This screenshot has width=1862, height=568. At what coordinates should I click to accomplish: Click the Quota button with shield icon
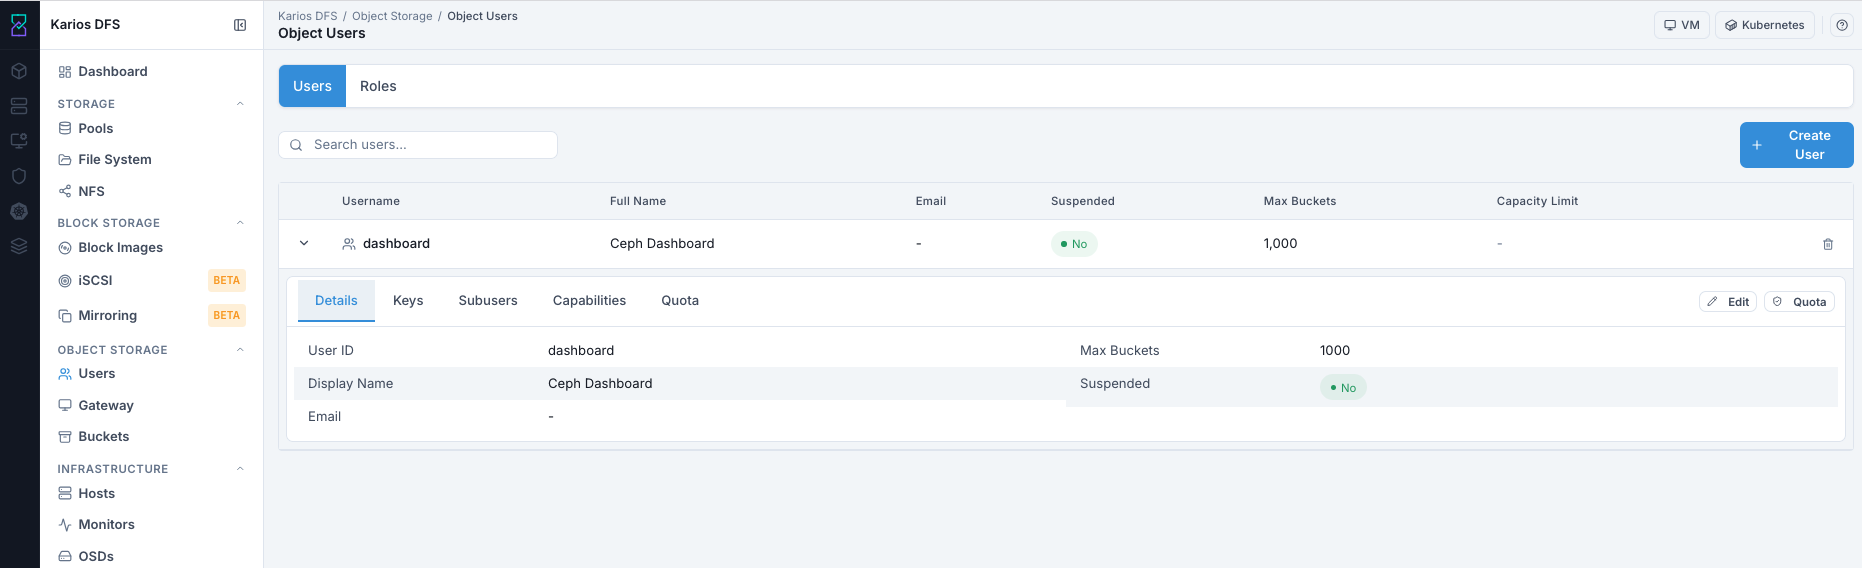click(1799, 302)
